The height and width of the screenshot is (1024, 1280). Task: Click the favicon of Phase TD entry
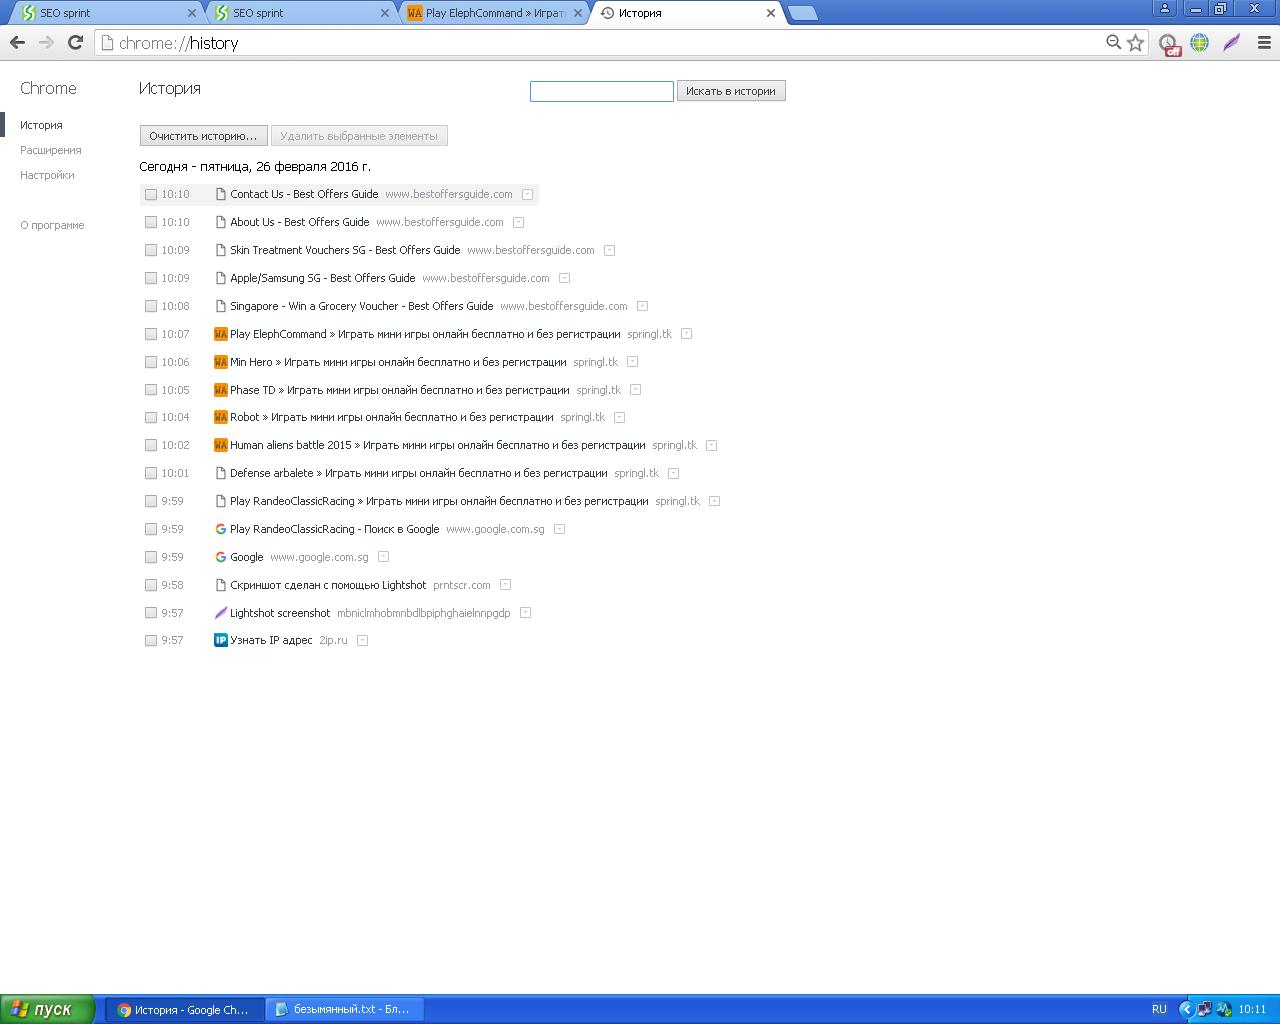[221, 390]
